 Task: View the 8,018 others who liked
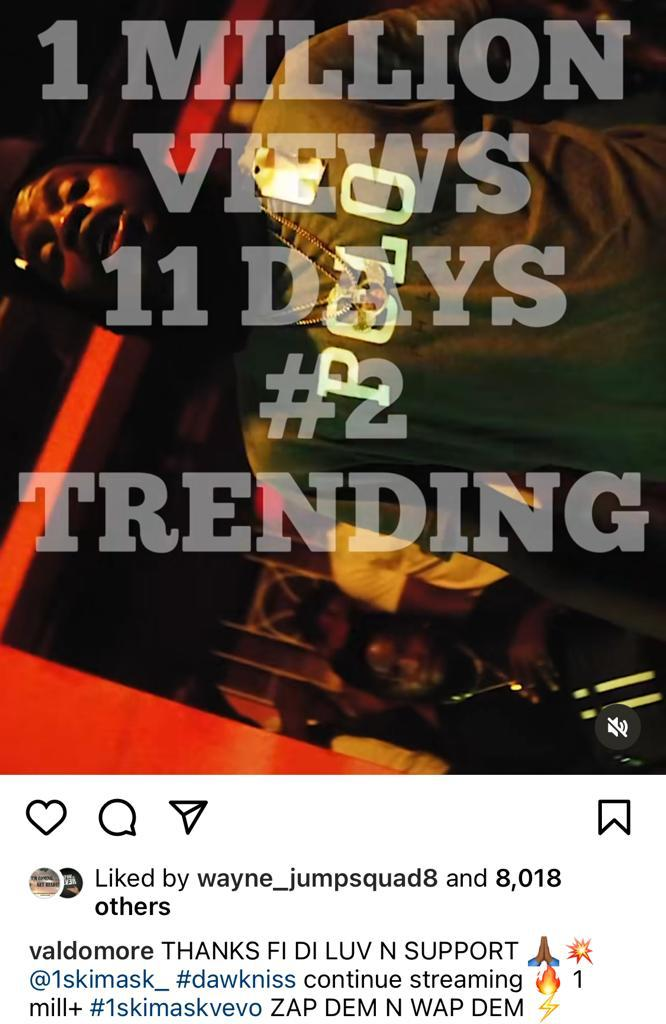click(528, 878)
